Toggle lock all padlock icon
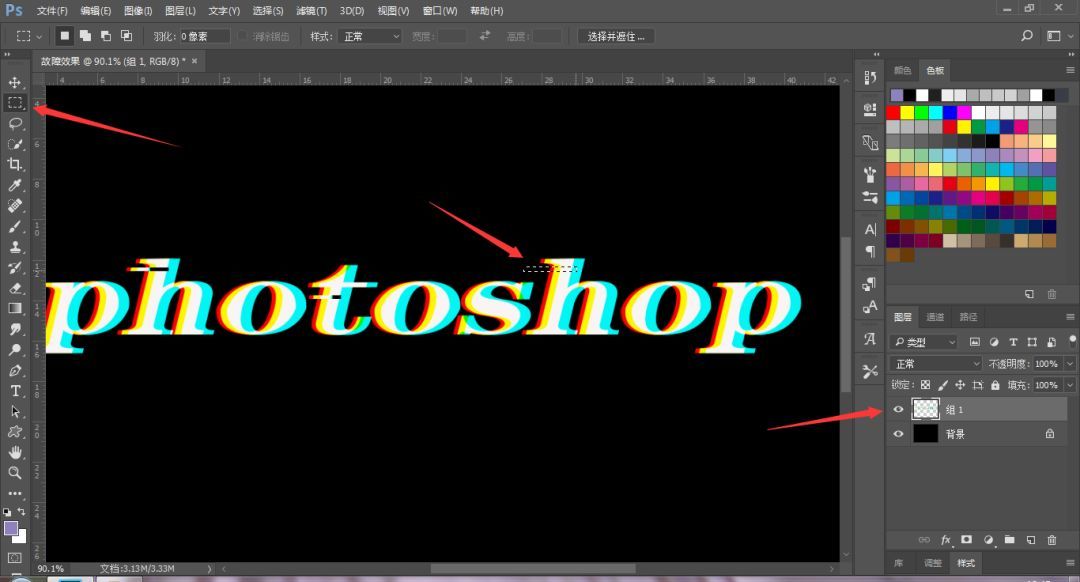Viewport: 1080px width, 582px height. (x=995, y=385)
